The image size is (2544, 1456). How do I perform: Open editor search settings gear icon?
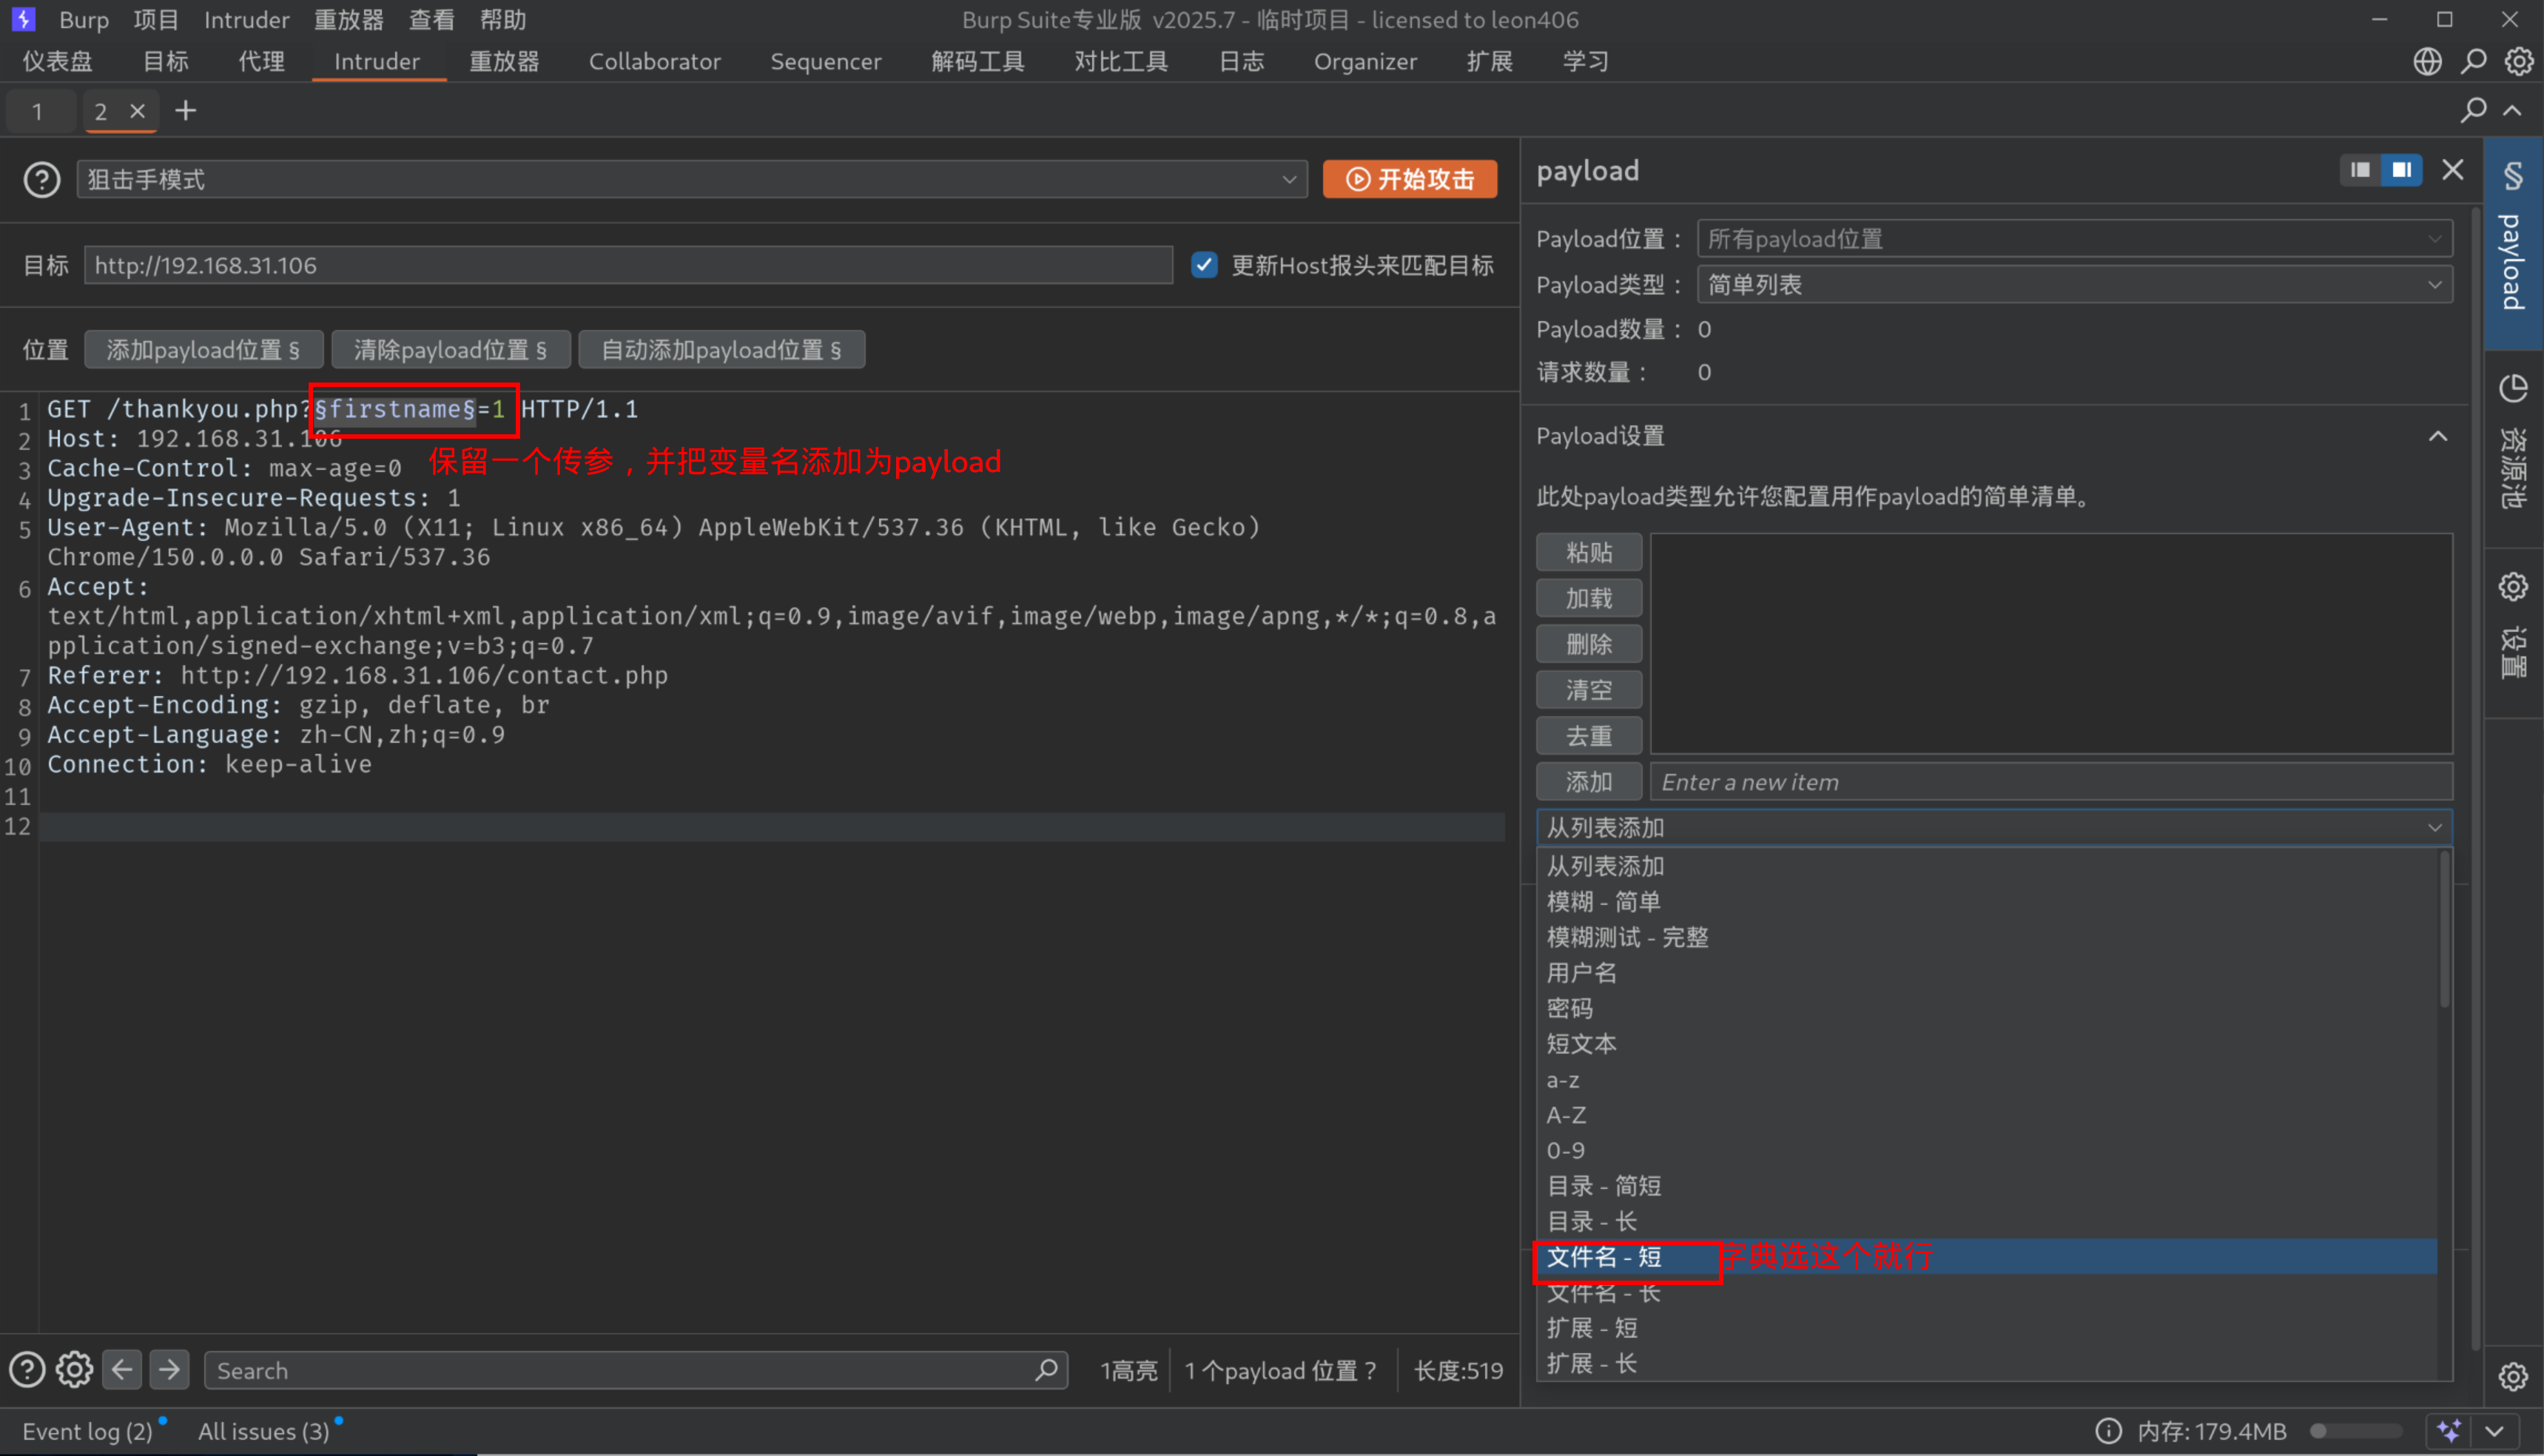tap(74, 1370)
